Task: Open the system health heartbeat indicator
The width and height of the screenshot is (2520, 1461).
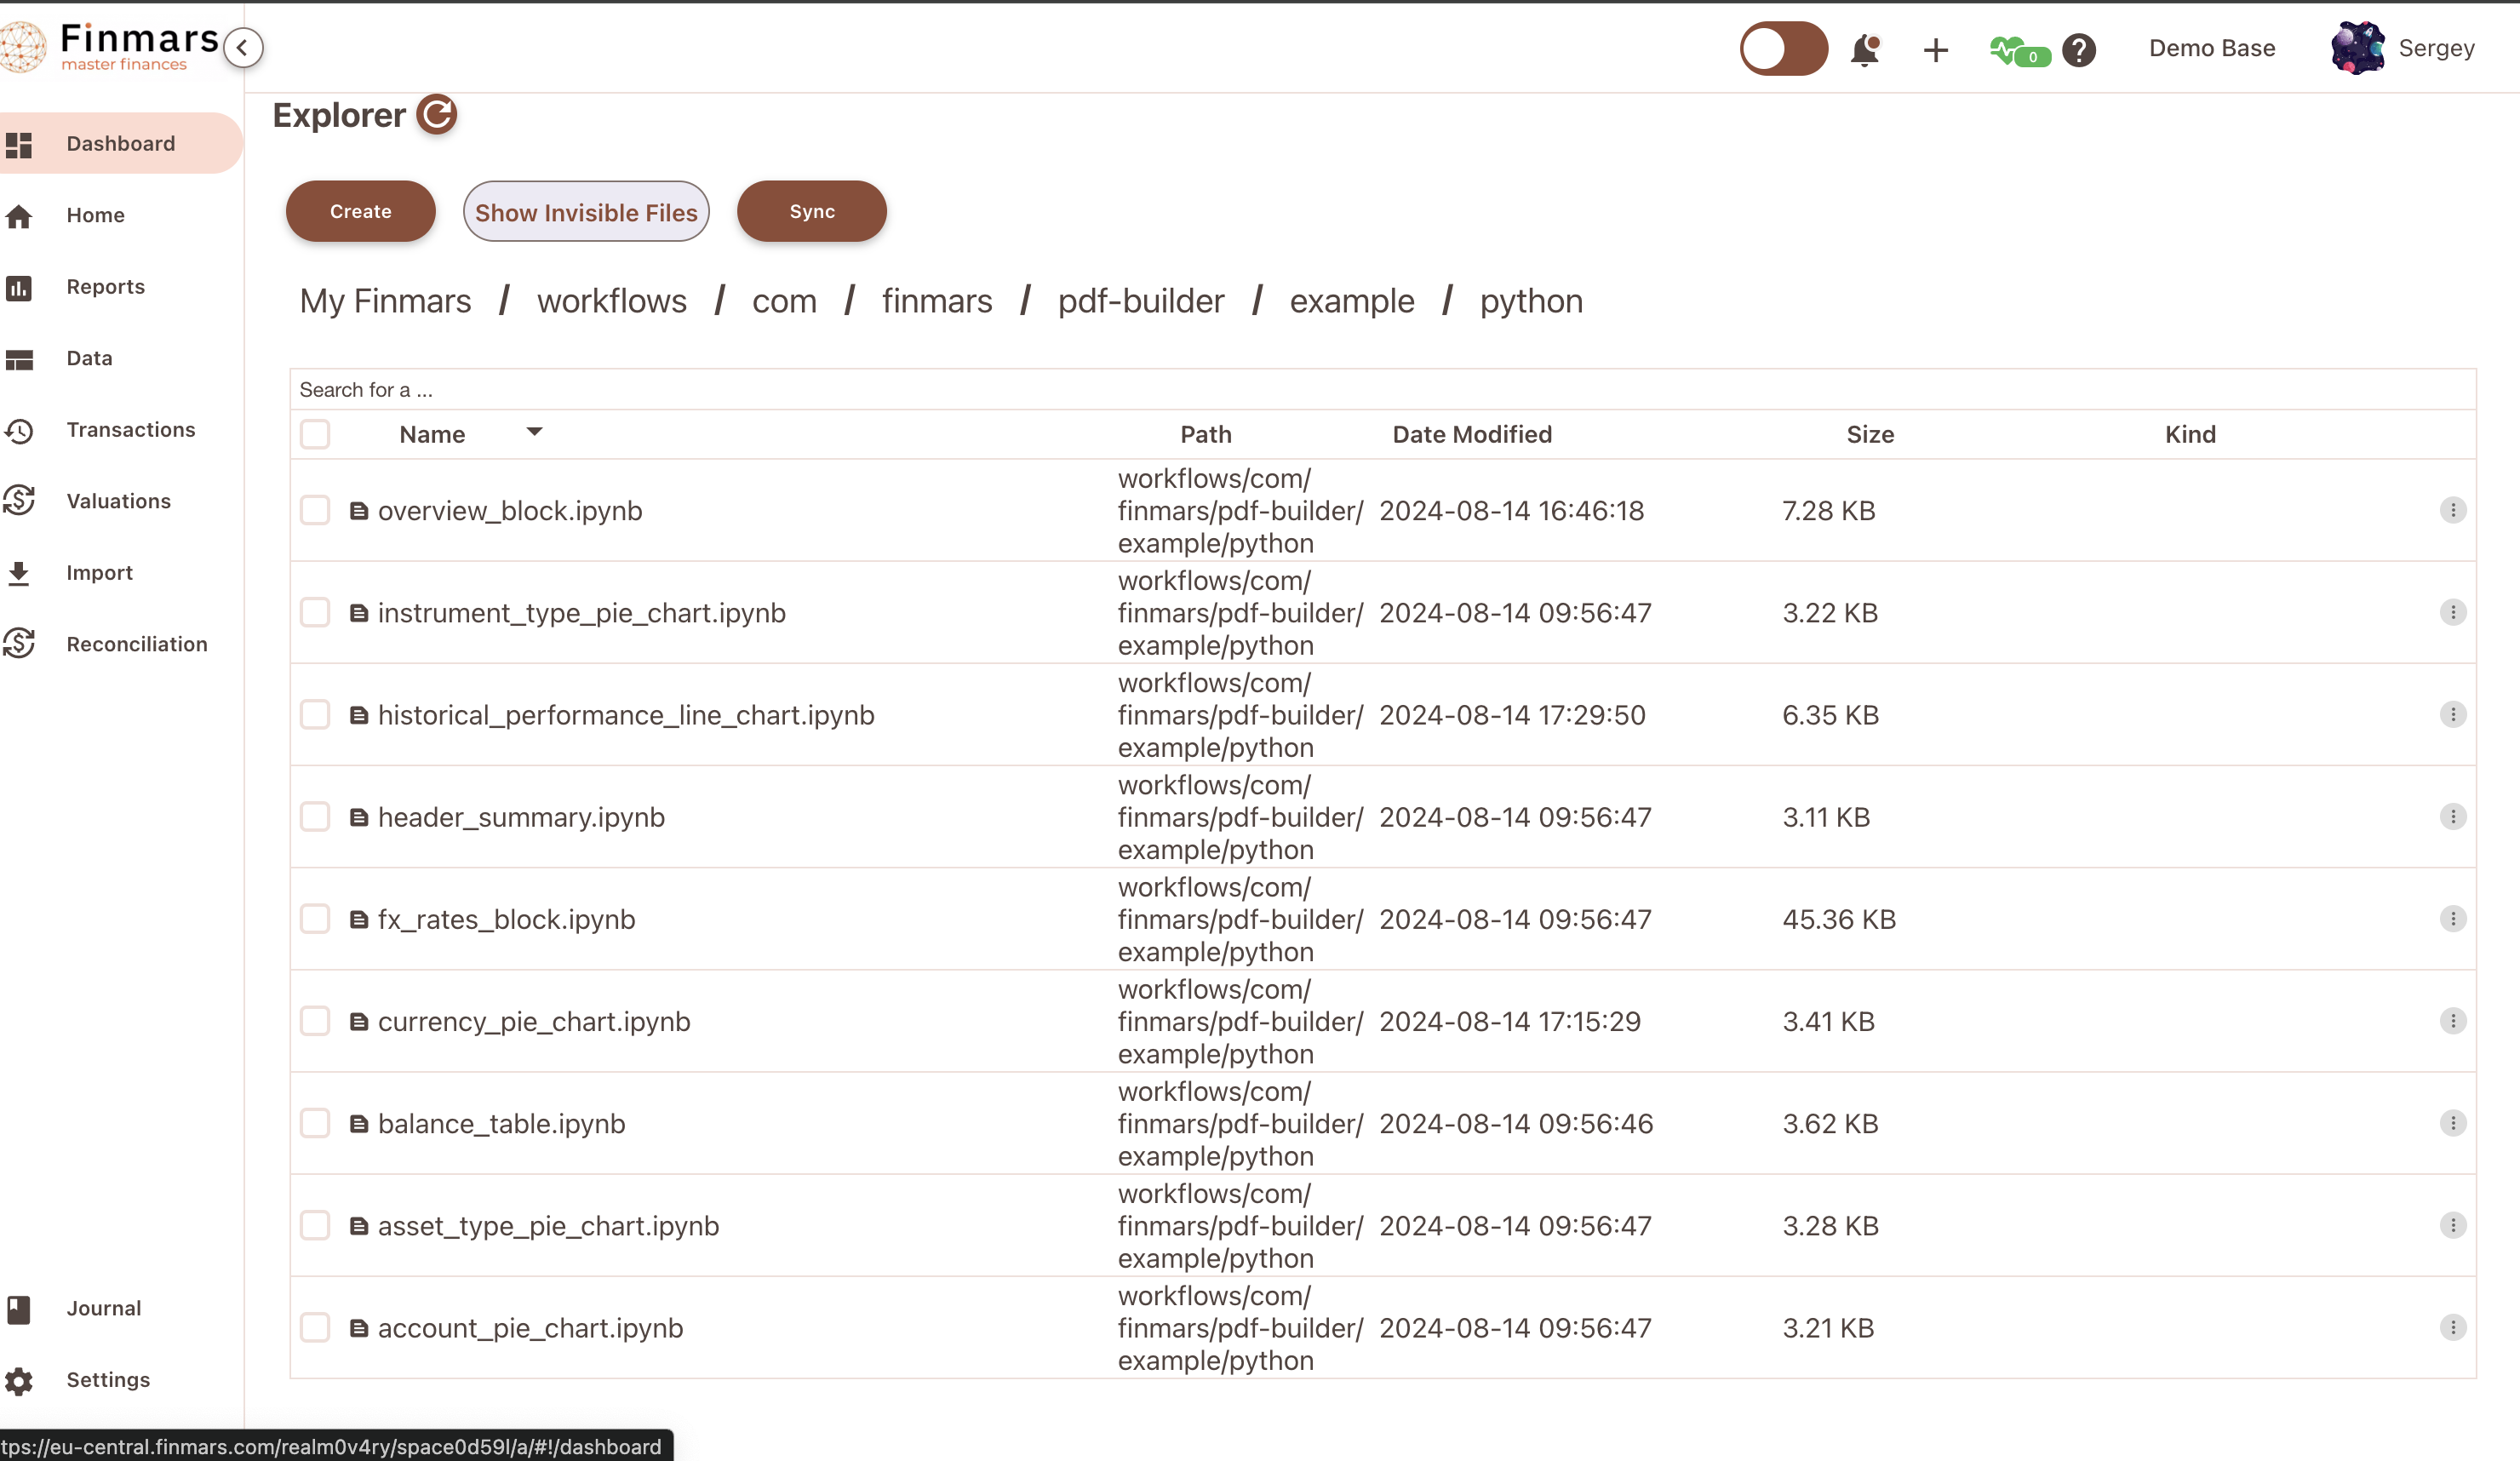Action: 2019,50
